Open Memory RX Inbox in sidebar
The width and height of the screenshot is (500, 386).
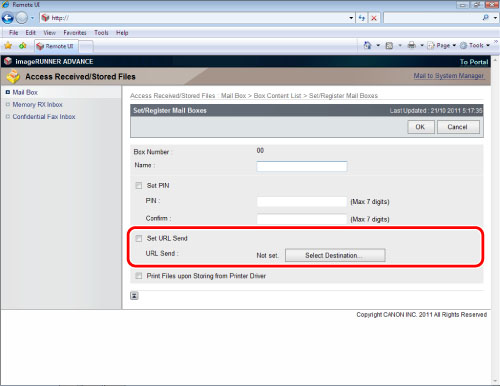pos(37,105)
